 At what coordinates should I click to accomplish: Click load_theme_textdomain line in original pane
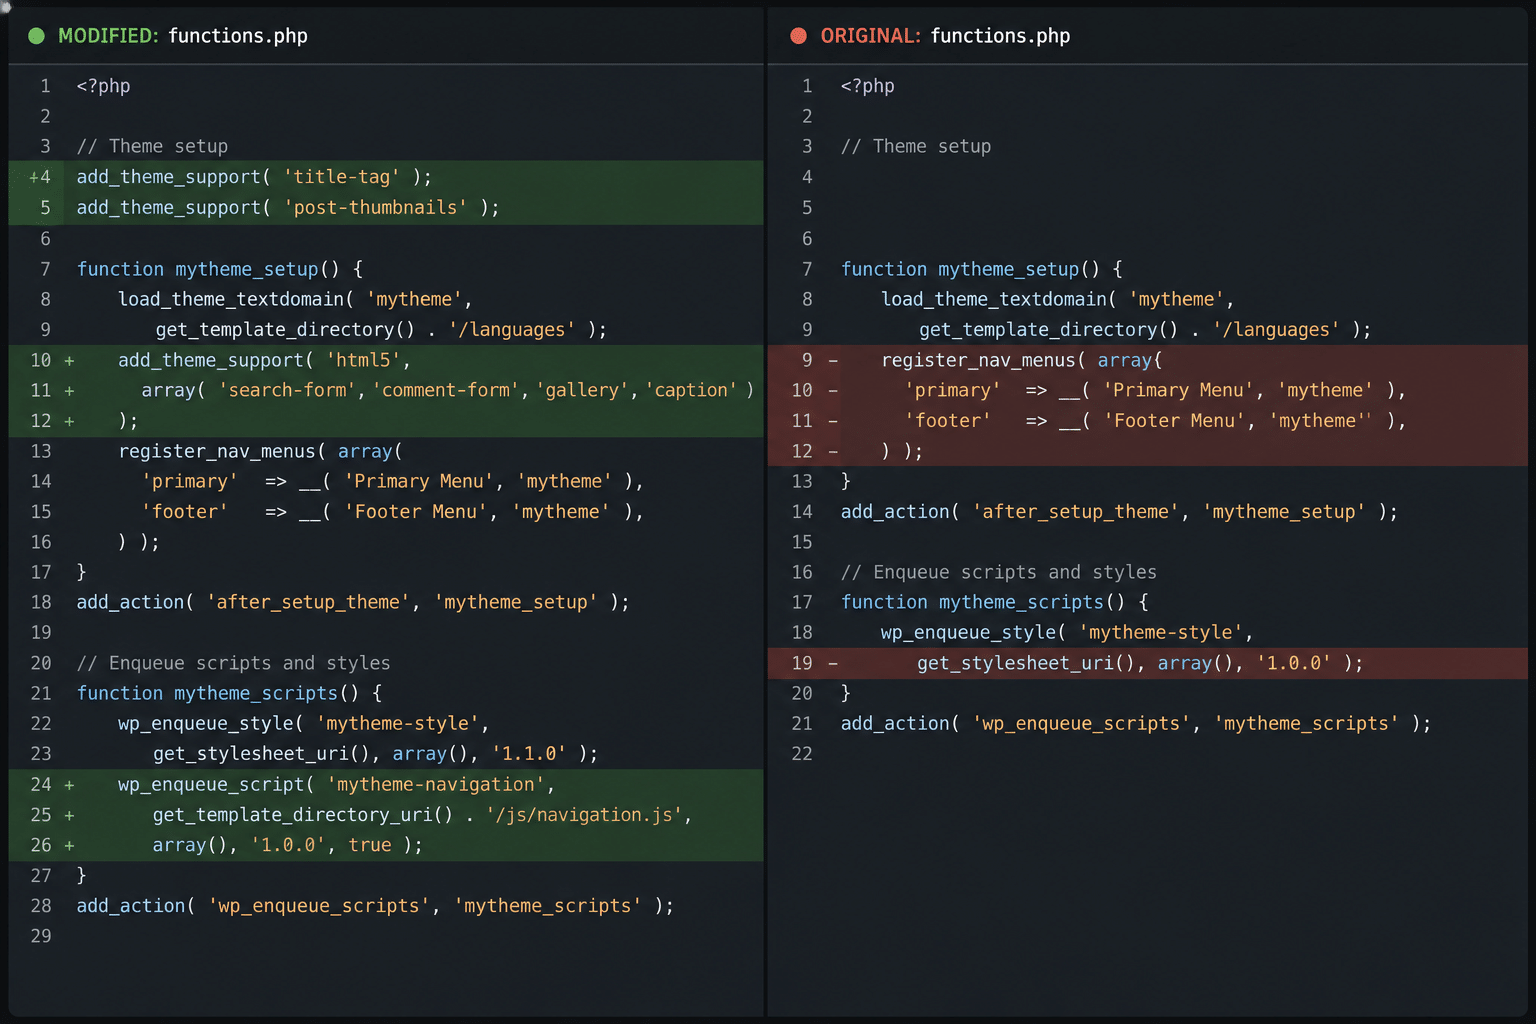pyautogui.click(x=1058, y=299)
